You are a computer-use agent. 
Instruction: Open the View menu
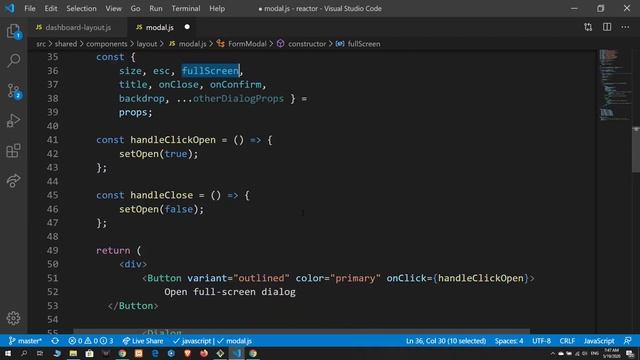tap(113, 8)
